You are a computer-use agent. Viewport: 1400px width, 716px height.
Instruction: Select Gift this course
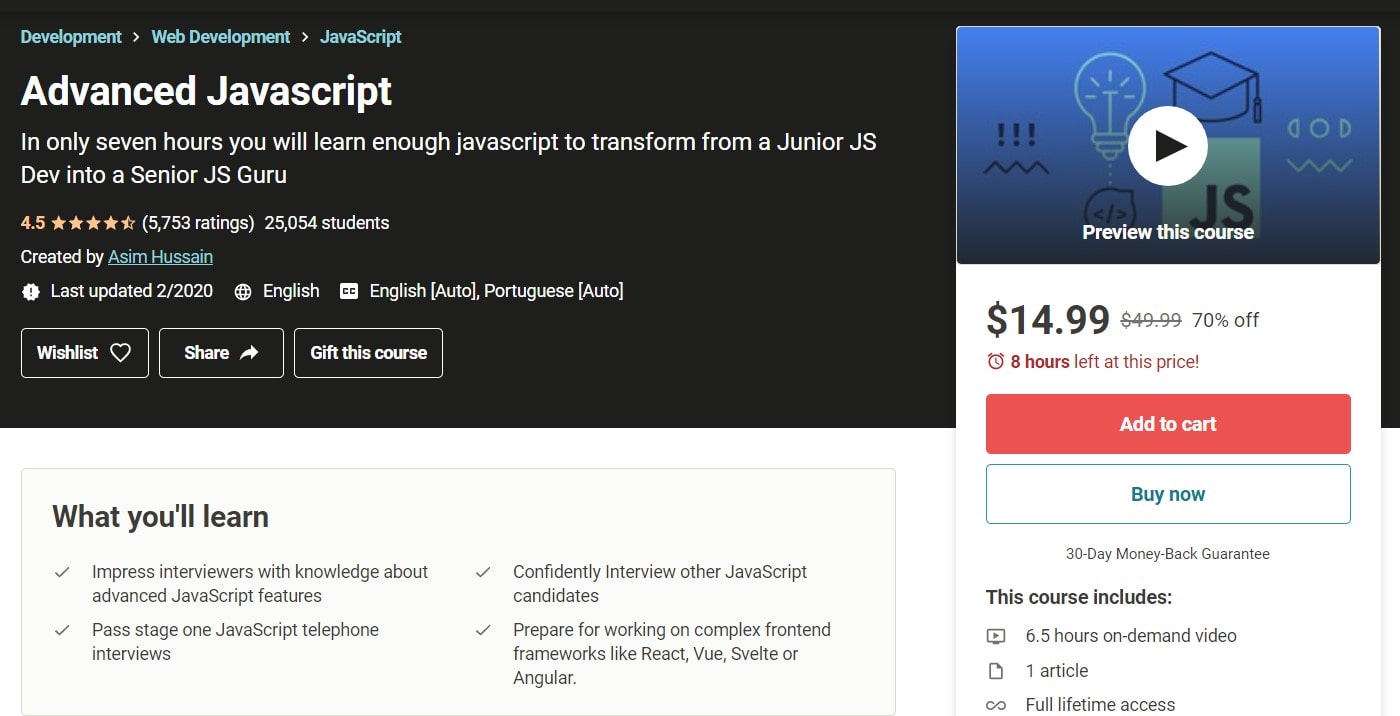click(368, 353)
